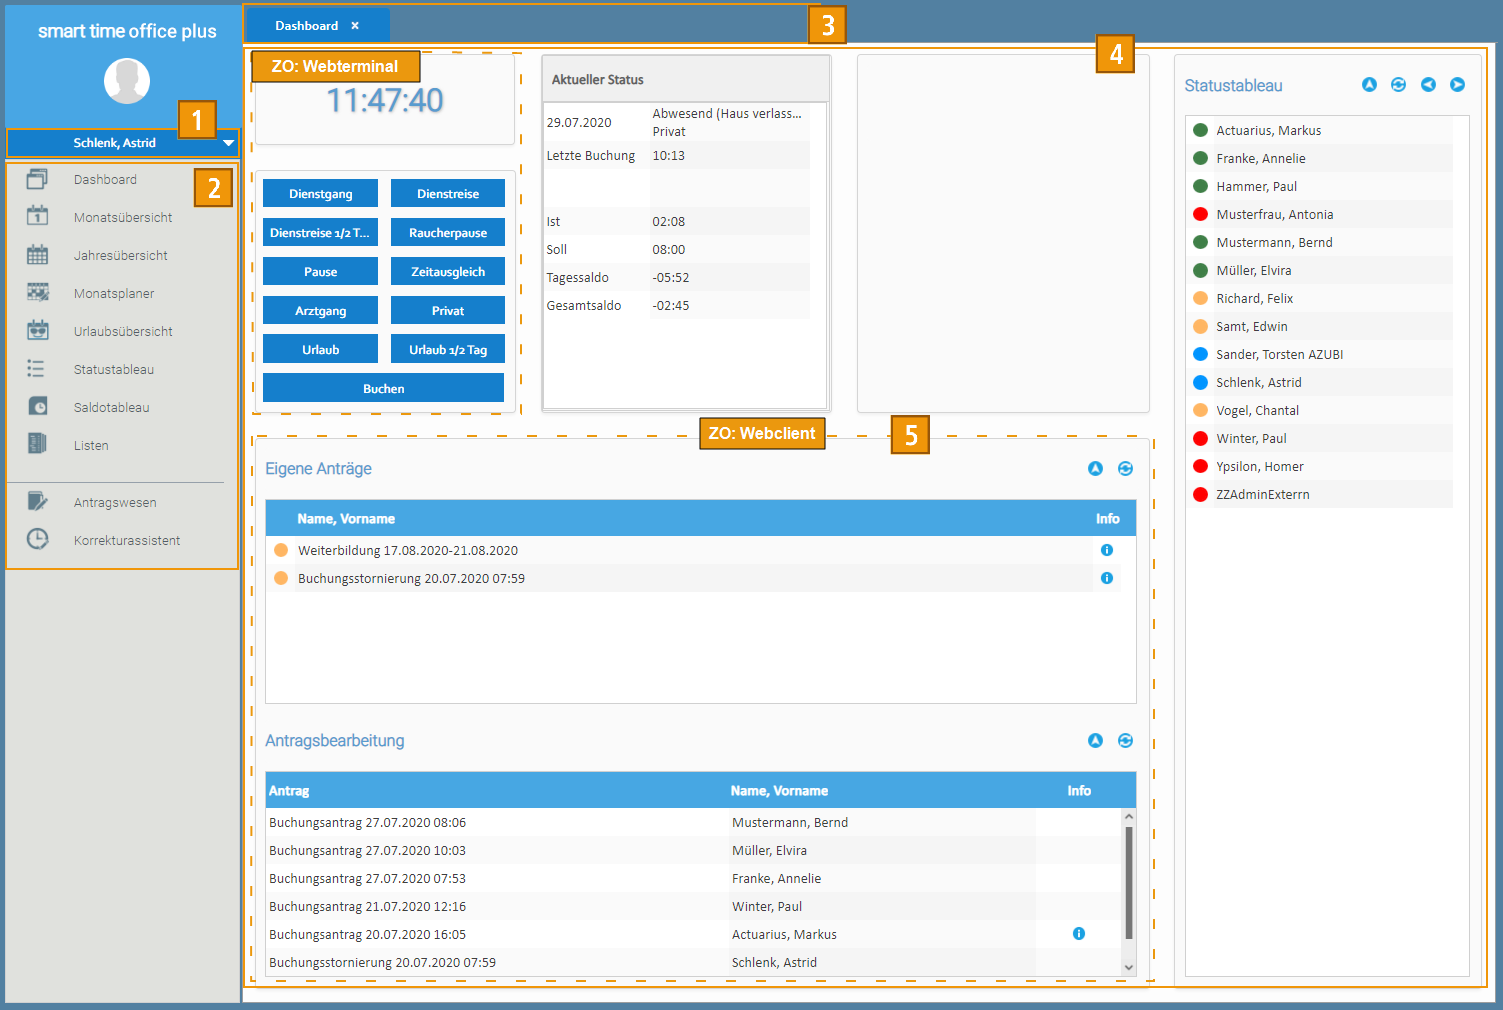Click the Statustableau right arrow icon
This screenshot has width=1503, height=1010.
click(1457, 85)
